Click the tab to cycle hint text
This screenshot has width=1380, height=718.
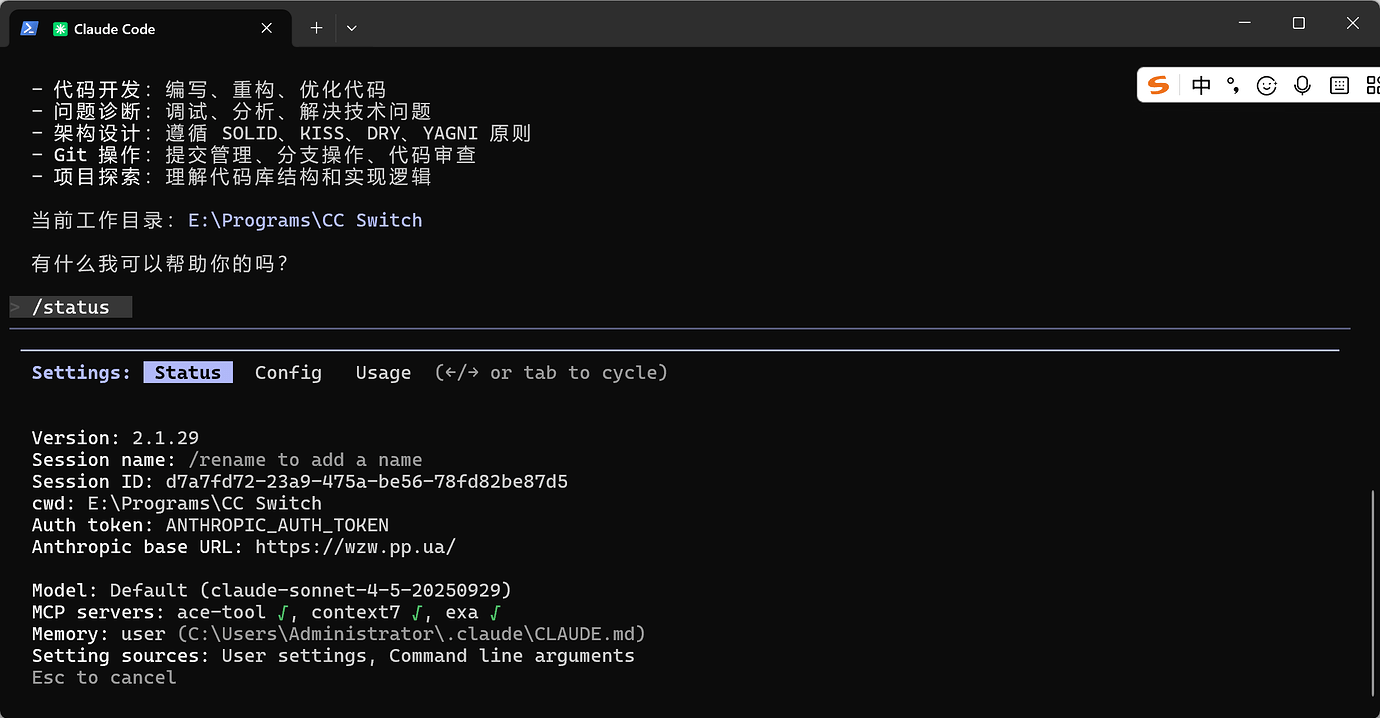tap(551, 372)
